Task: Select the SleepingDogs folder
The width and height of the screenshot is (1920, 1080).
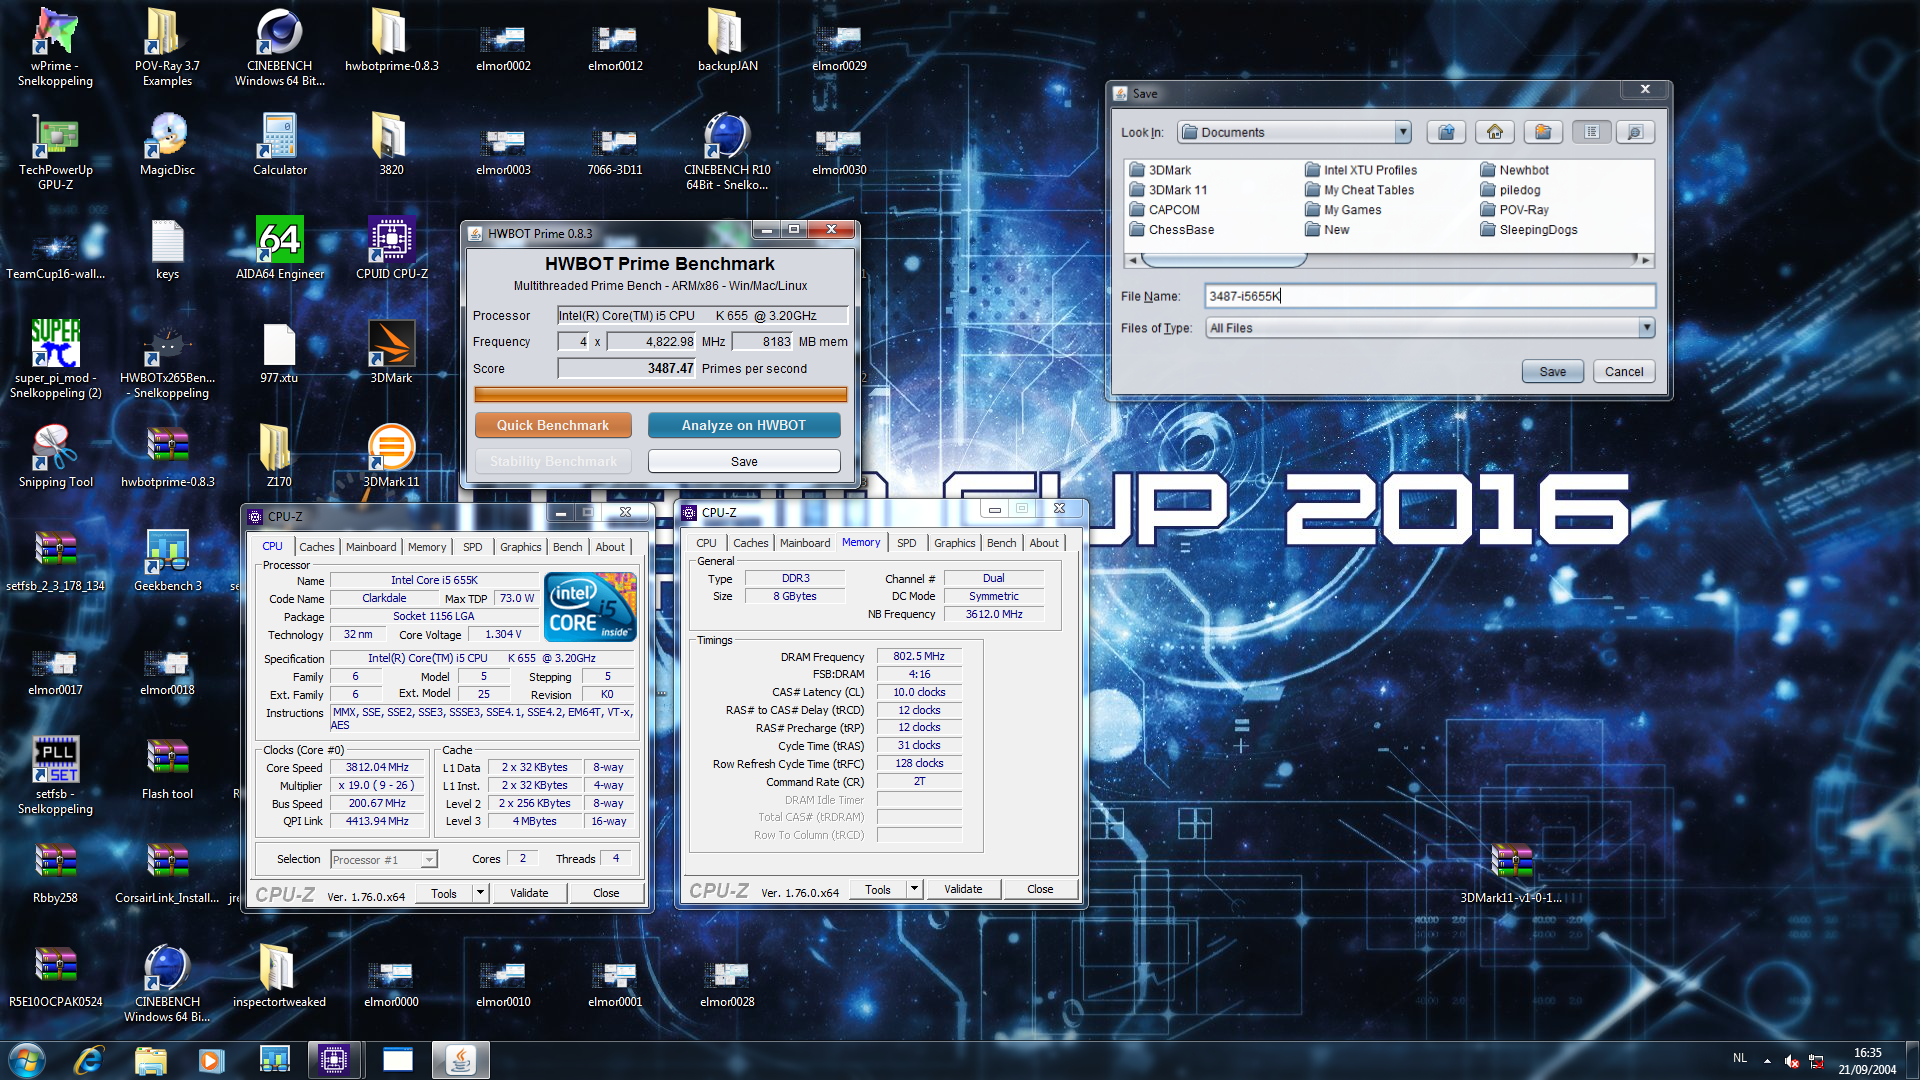Action: [1529, 230]
